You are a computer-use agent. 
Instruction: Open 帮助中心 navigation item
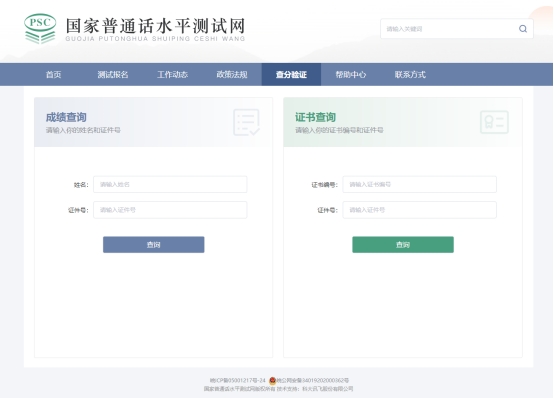click(350, 75)
